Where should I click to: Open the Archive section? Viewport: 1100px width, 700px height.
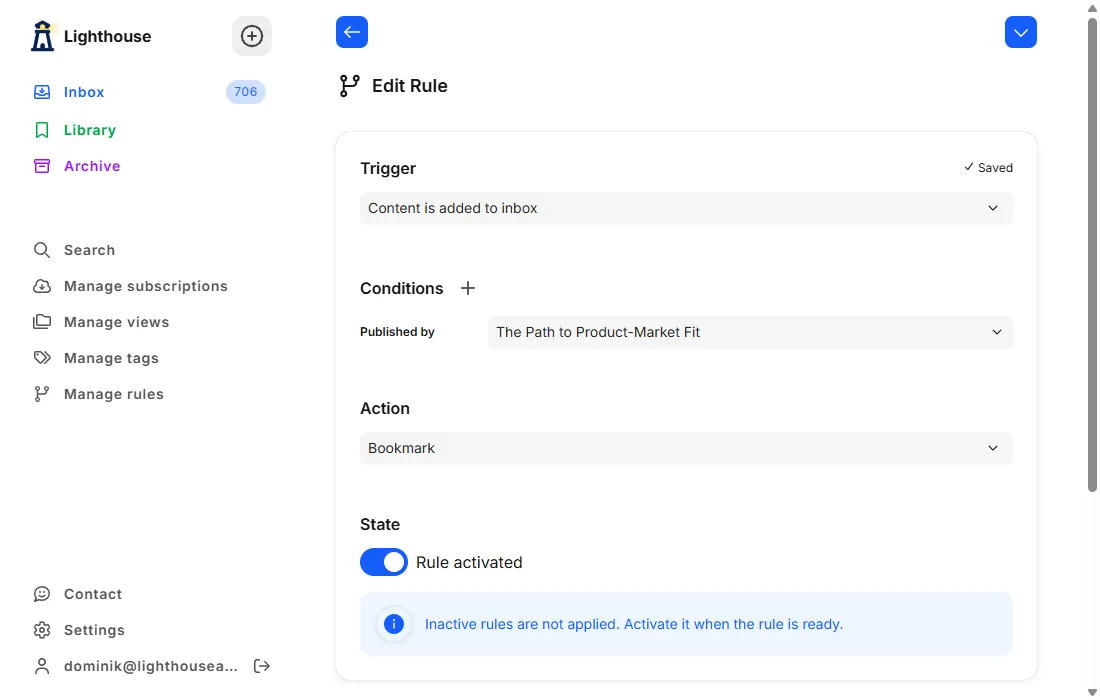pyautogui.click(x=91, y=166)
